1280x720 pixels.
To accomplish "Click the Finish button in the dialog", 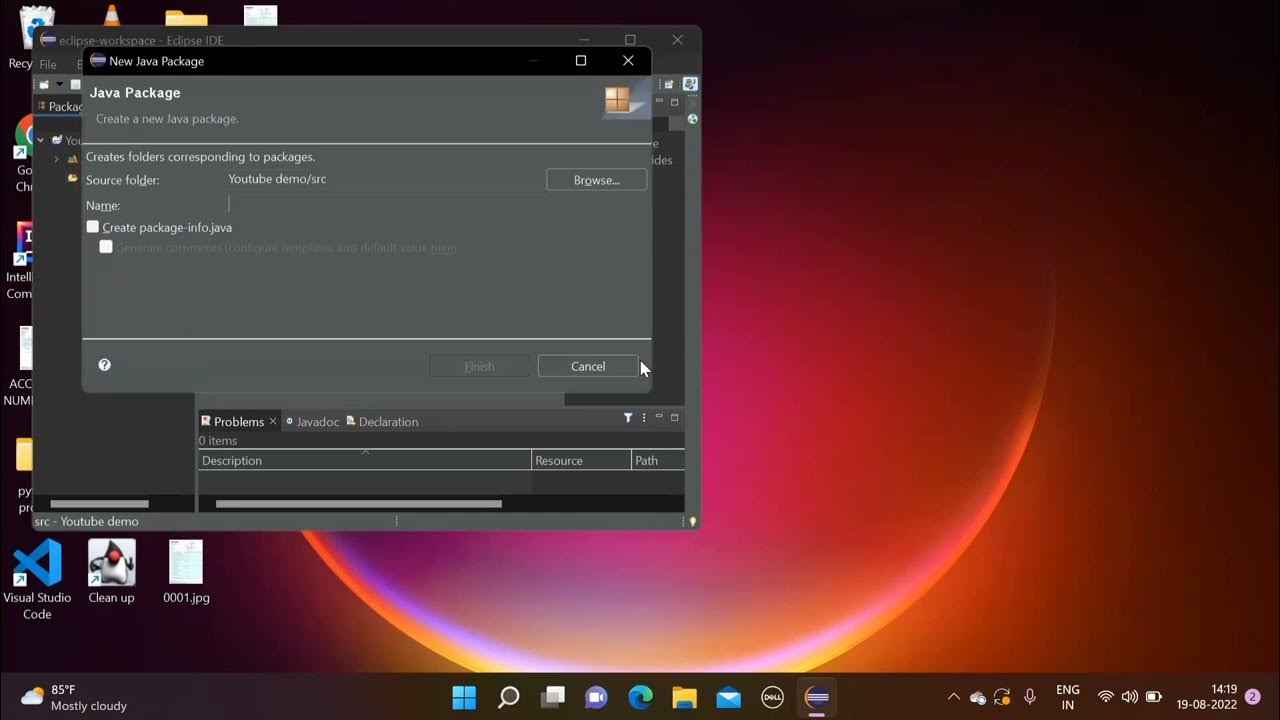I will pyautogui.click(x=479, y=366).
